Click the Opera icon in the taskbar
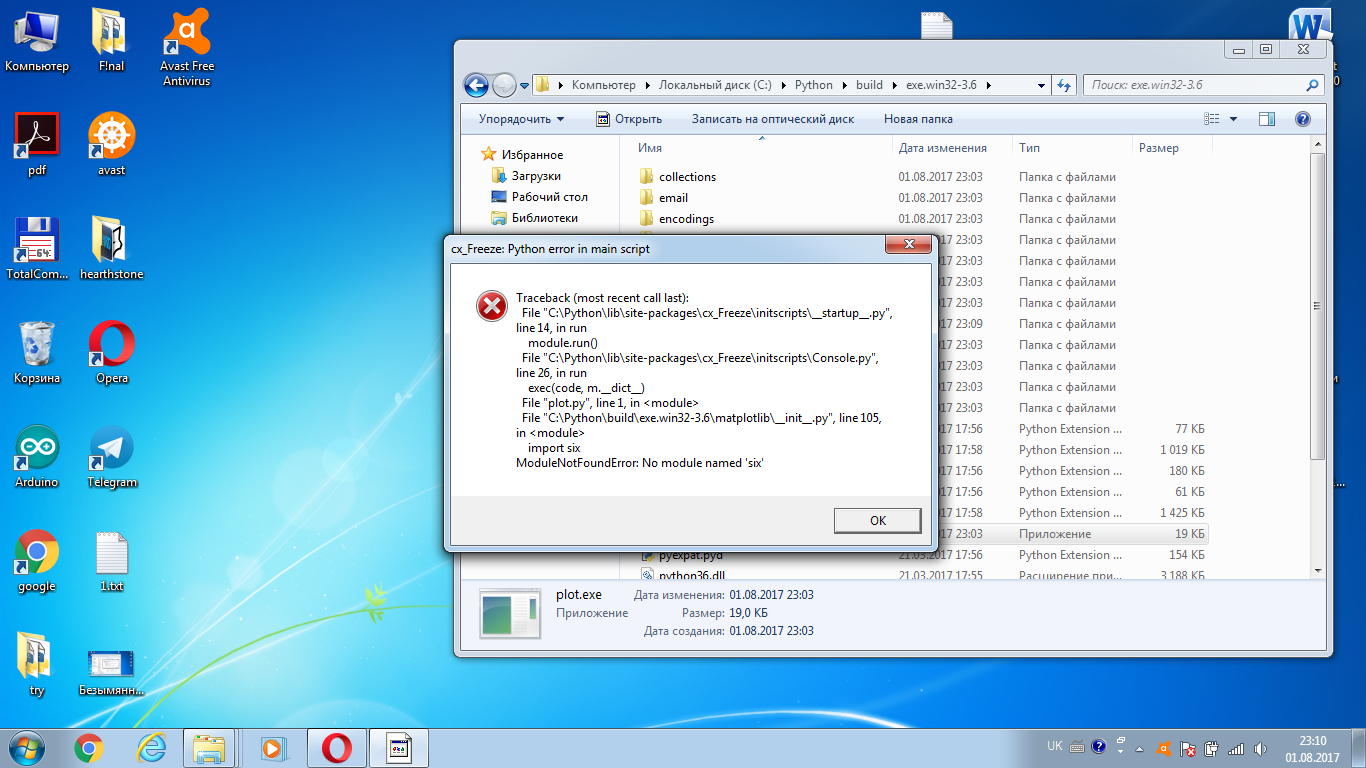Image resolution: width=1366 pixels, height=768 pixels. click(x=336, y=747)
